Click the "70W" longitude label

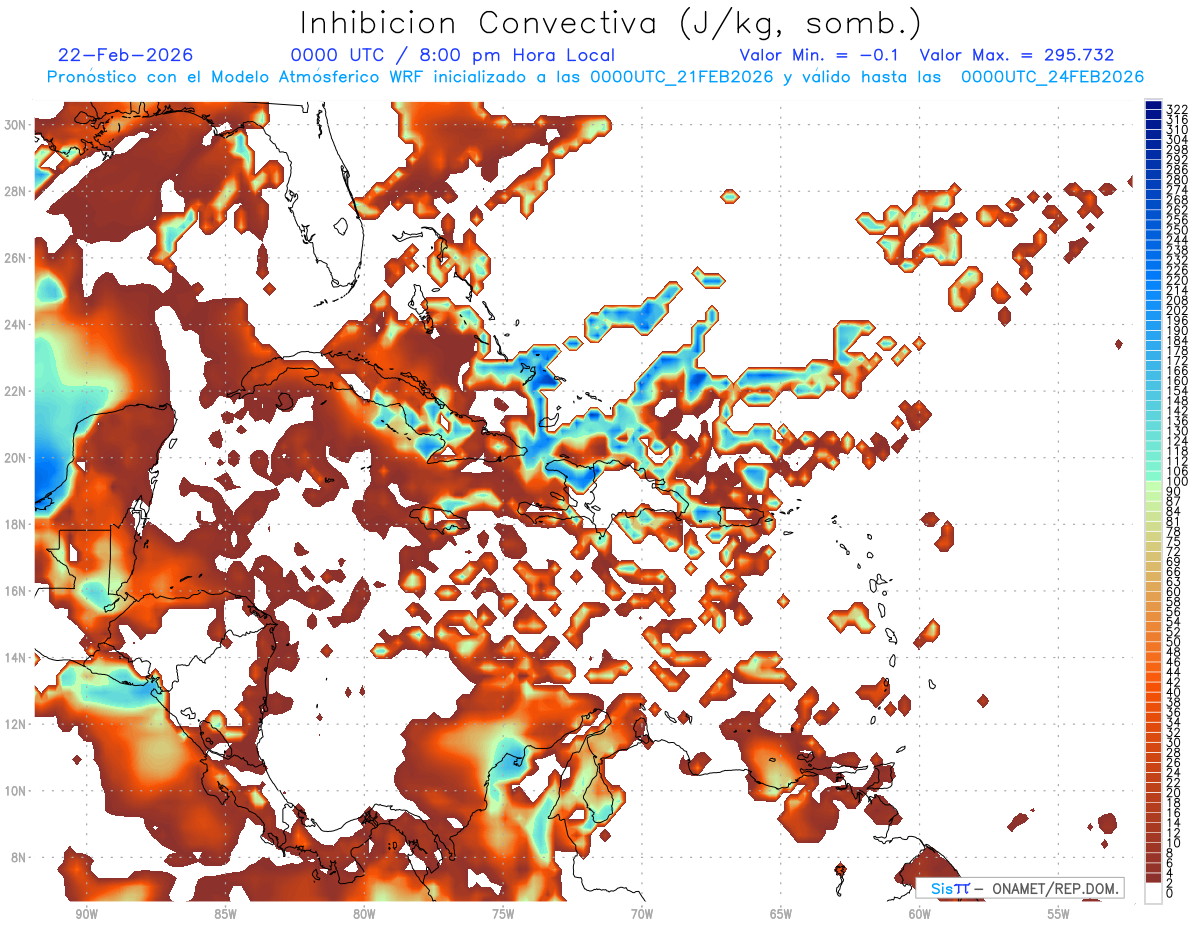point(642,914)
